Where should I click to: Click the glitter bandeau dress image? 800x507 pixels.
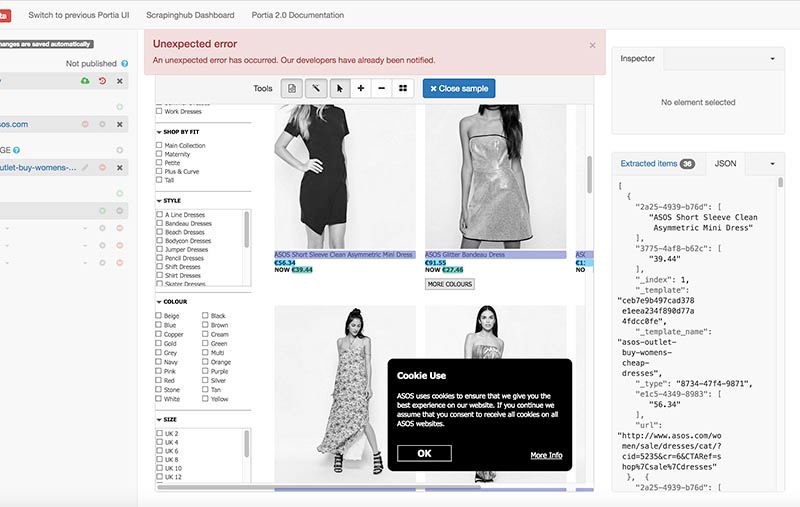click(495, 176)
